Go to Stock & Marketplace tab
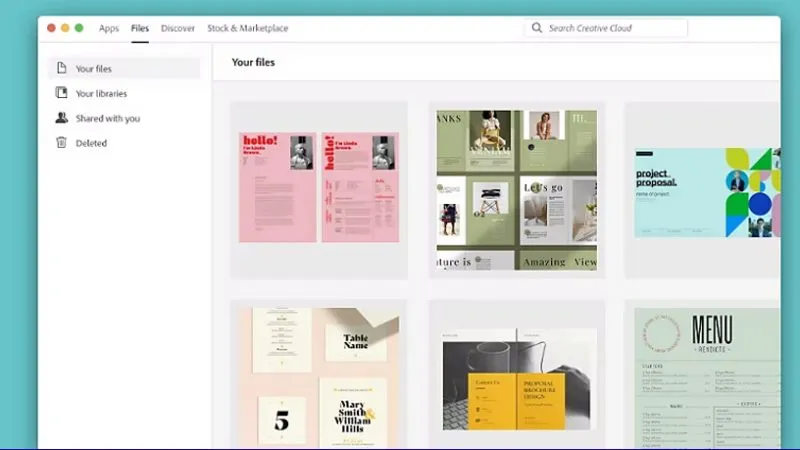The width and height of the screenshot is (800, 450). click(x=247, y=28)
